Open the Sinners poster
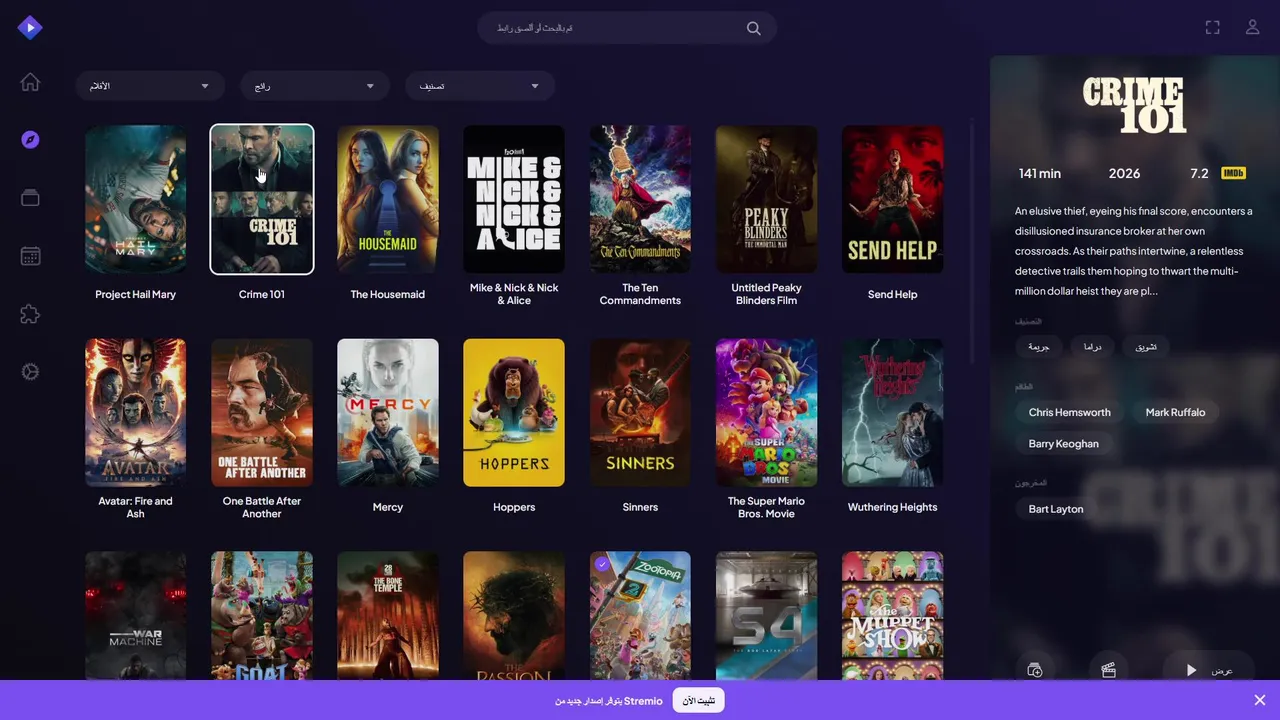The width and height of the screenshot is (1280, 720). [x=640, y=412]
